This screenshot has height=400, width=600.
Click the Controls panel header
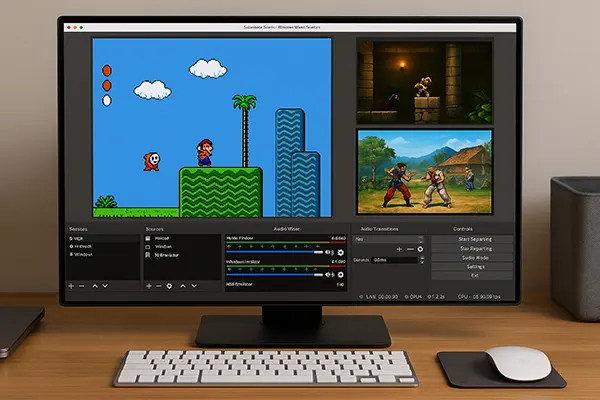click(463, 229)
